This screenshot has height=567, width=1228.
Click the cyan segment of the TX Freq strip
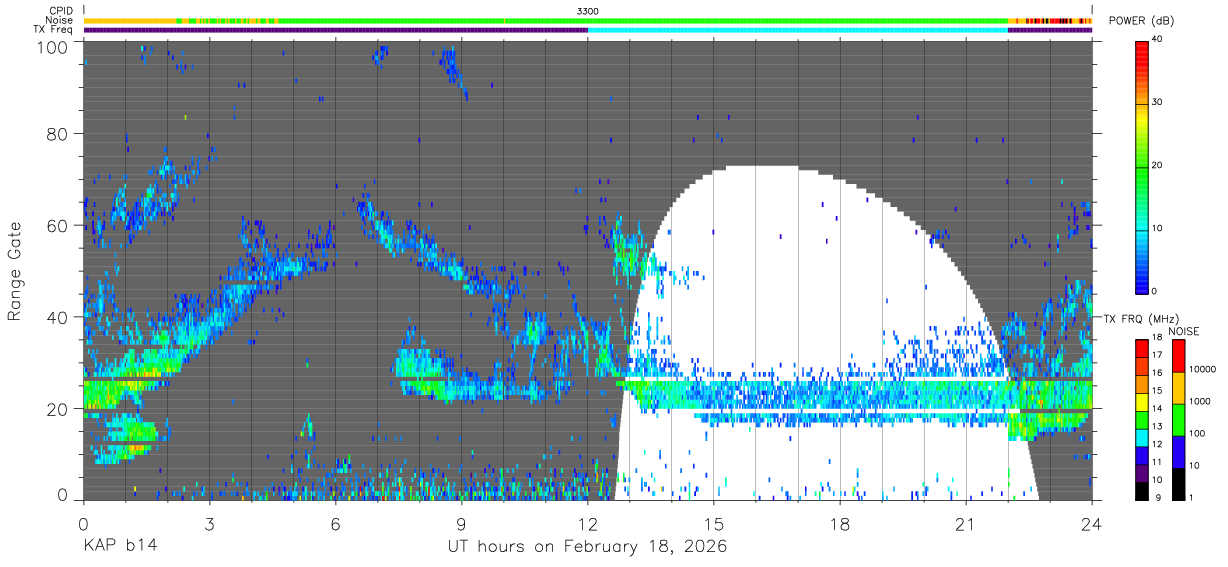pos(798,30)
